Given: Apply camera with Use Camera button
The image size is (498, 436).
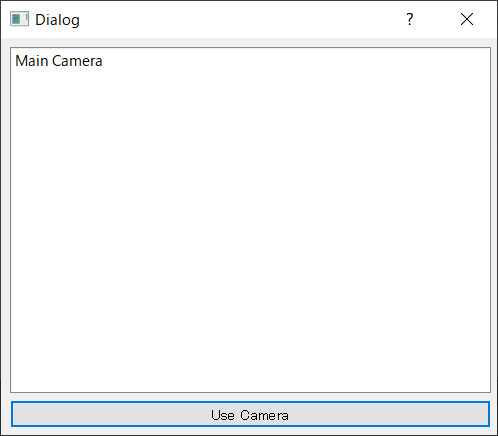Looking at the screenshot, I should coord(250,414).
